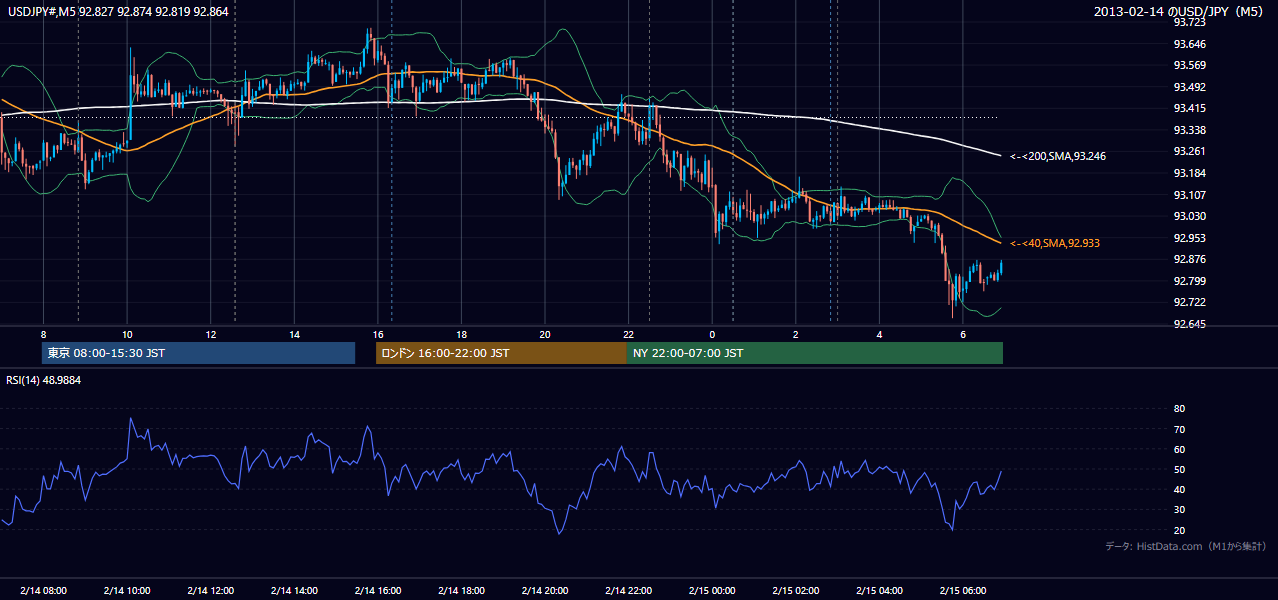Click RSI scale value 50
The image size is (1278, 600).
pyautogui.click(x=1179, y=469)
